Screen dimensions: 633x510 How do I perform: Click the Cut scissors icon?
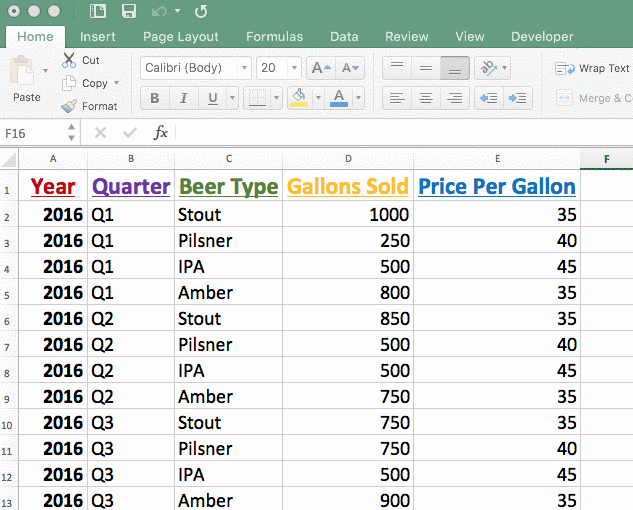pyautogui.click(x=69, y=60)
